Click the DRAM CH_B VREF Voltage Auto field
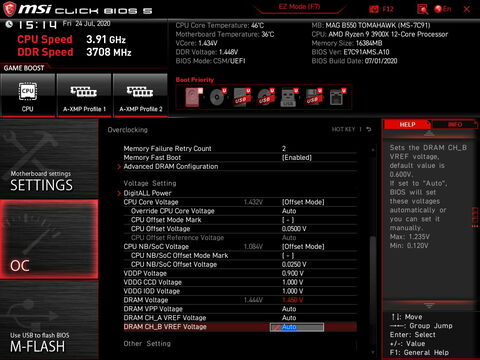The image size is (480, 360). [297, 327]
